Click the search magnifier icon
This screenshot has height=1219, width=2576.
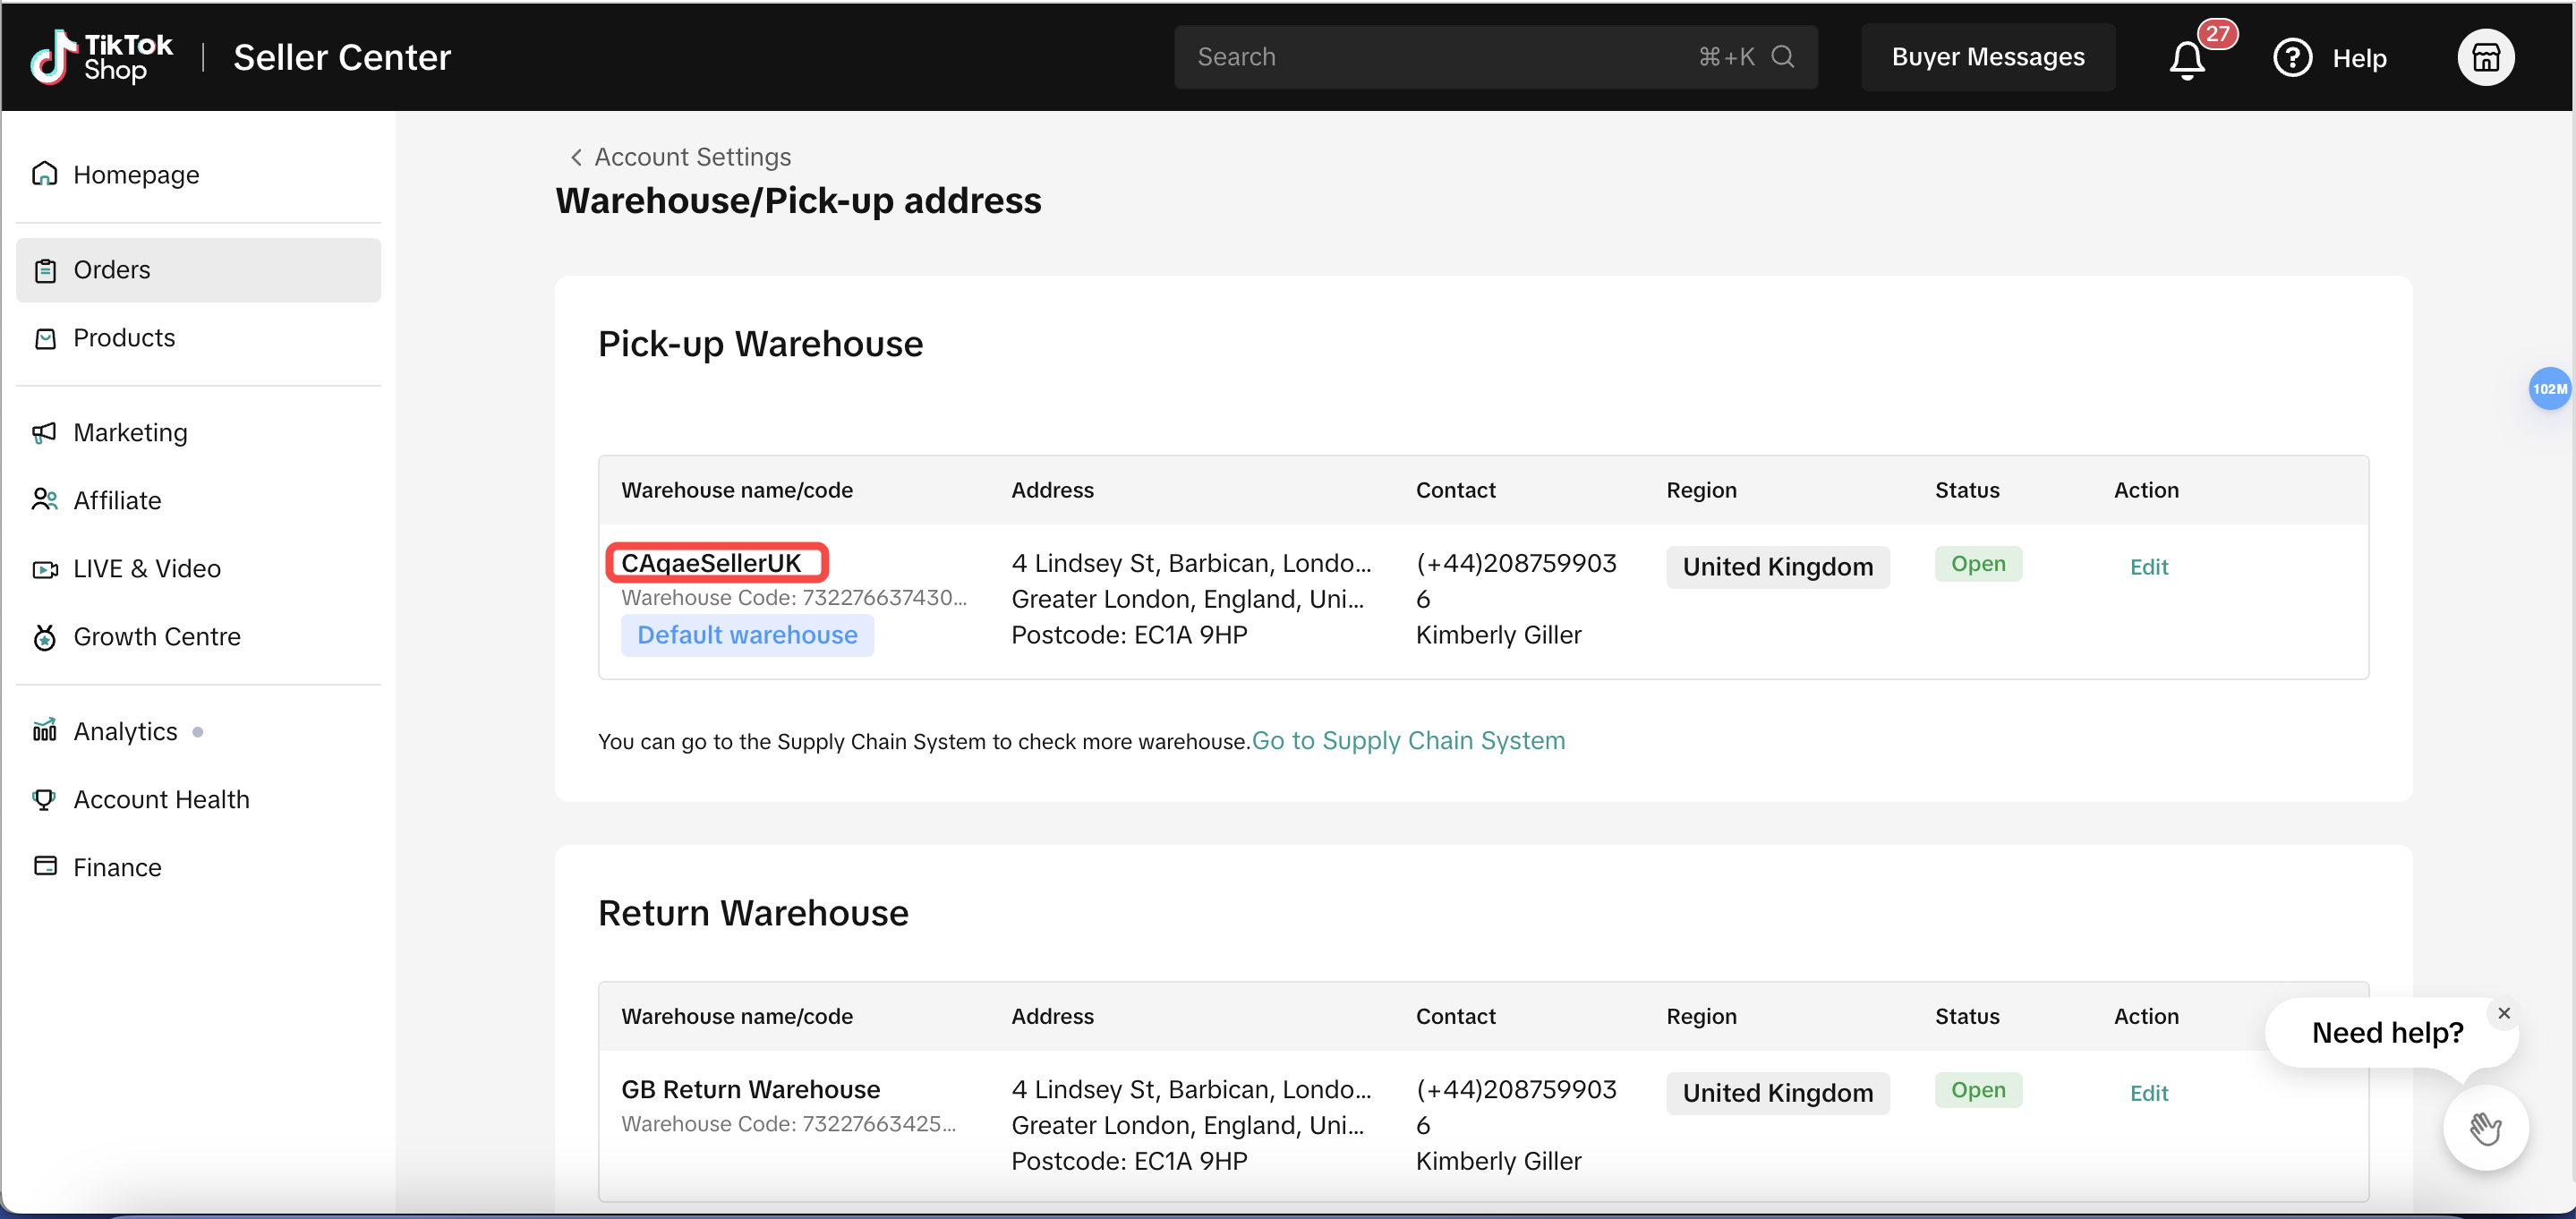tap(1782, 57)
